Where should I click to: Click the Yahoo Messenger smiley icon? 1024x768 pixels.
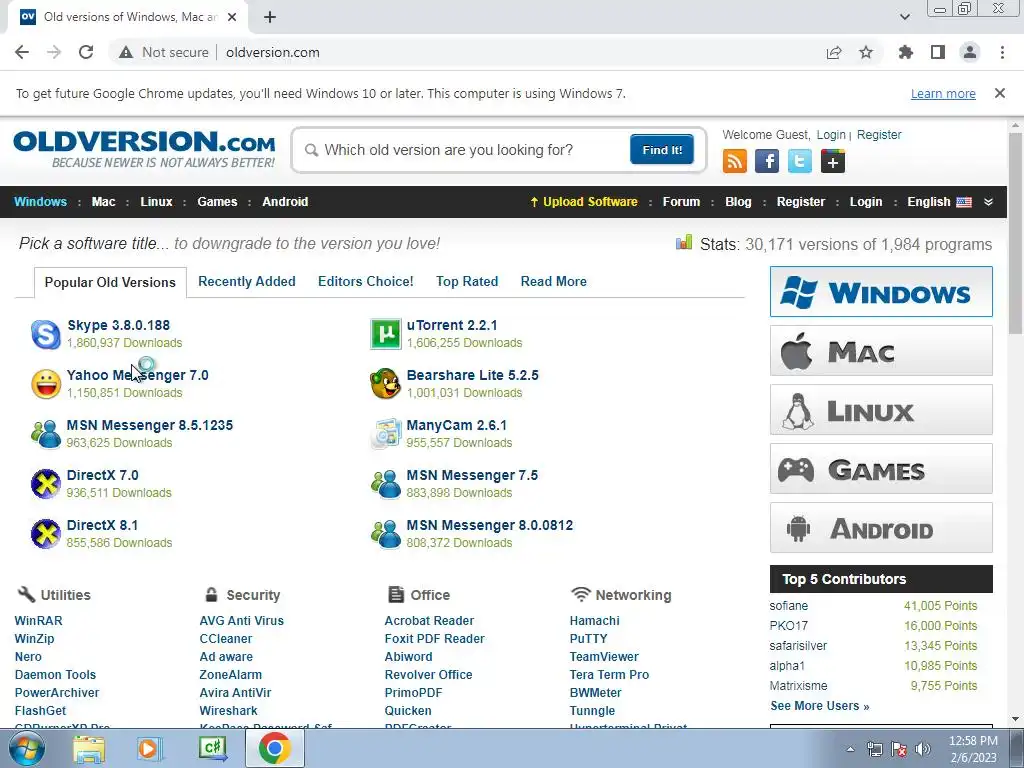click(x=46, y=384)
